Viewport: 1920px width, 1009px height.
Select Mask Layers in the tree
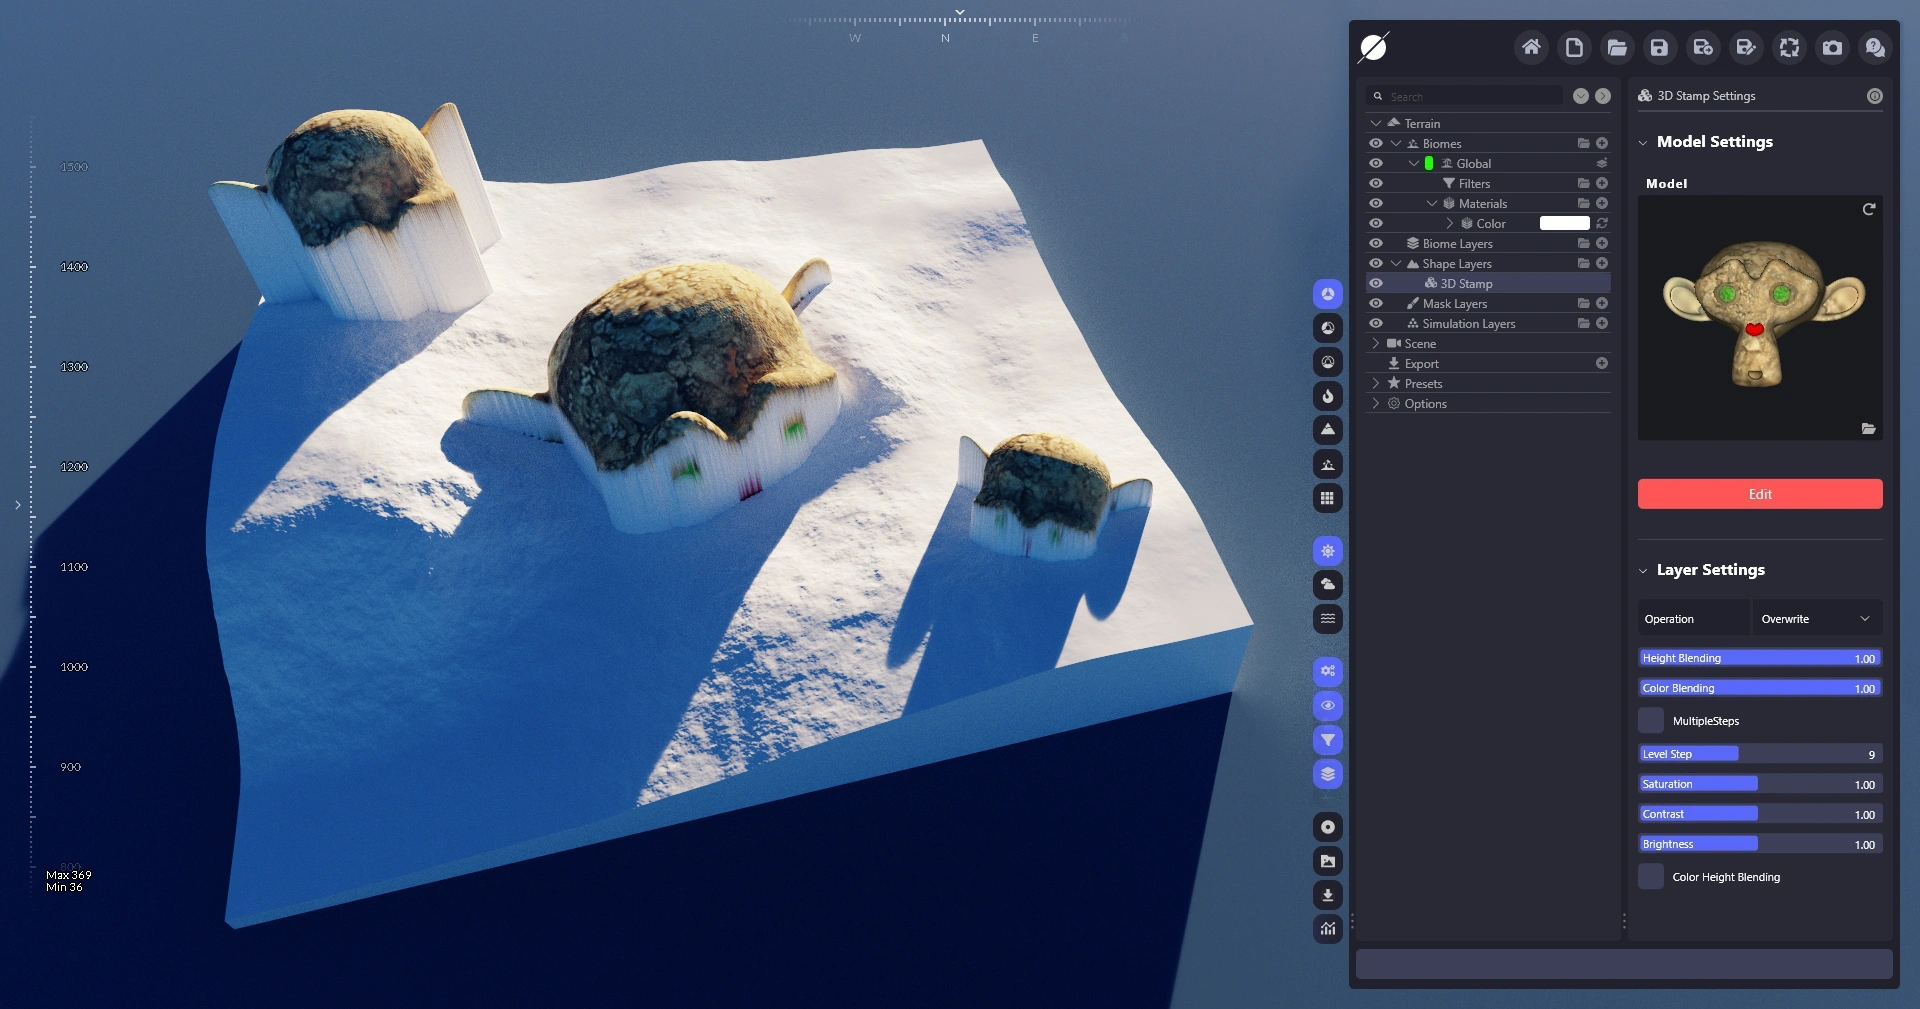pyautogui.click(x=1454, y=303)
